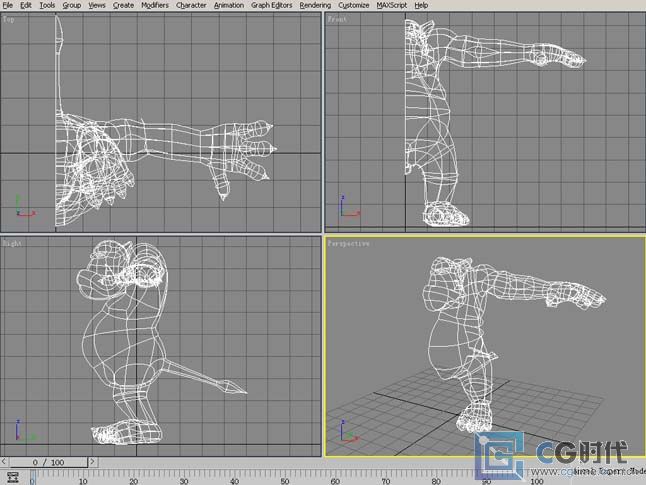
Task: Select the character's foot in Front viewport
Action: click(447, 214)
